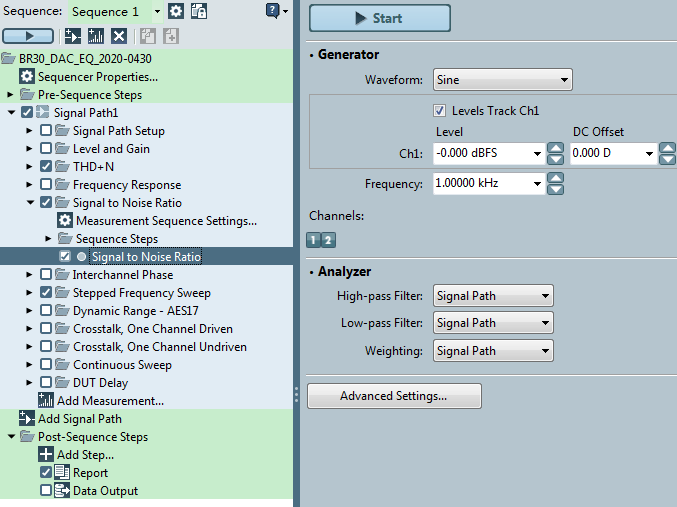
Task: Click the Start button
Action: pyautogui.click(x=380, y=18)
